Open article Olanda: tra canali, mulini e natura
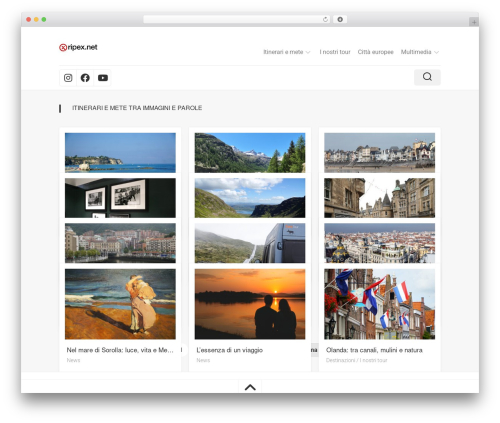Image resolution: width=500 pixels, height=423 pixels. [x=374, y=350]
